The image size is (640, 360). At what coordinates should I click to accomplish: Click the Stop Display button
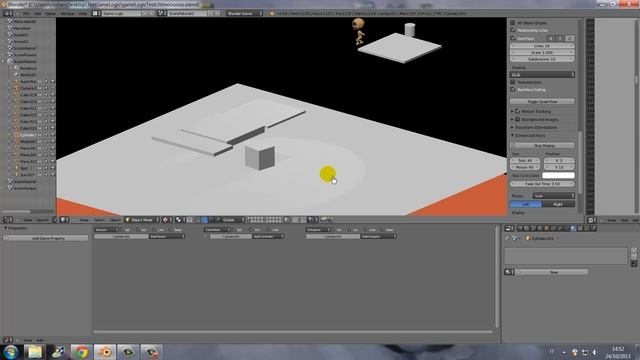tap(542, 146)
